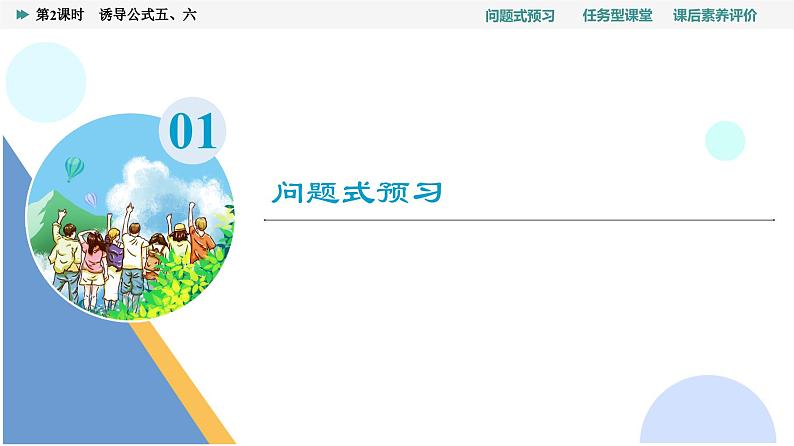This screenshot has width=794, height=446.
Task: Go to the 课后素养评价 tab
Action: tap(715, 15)
